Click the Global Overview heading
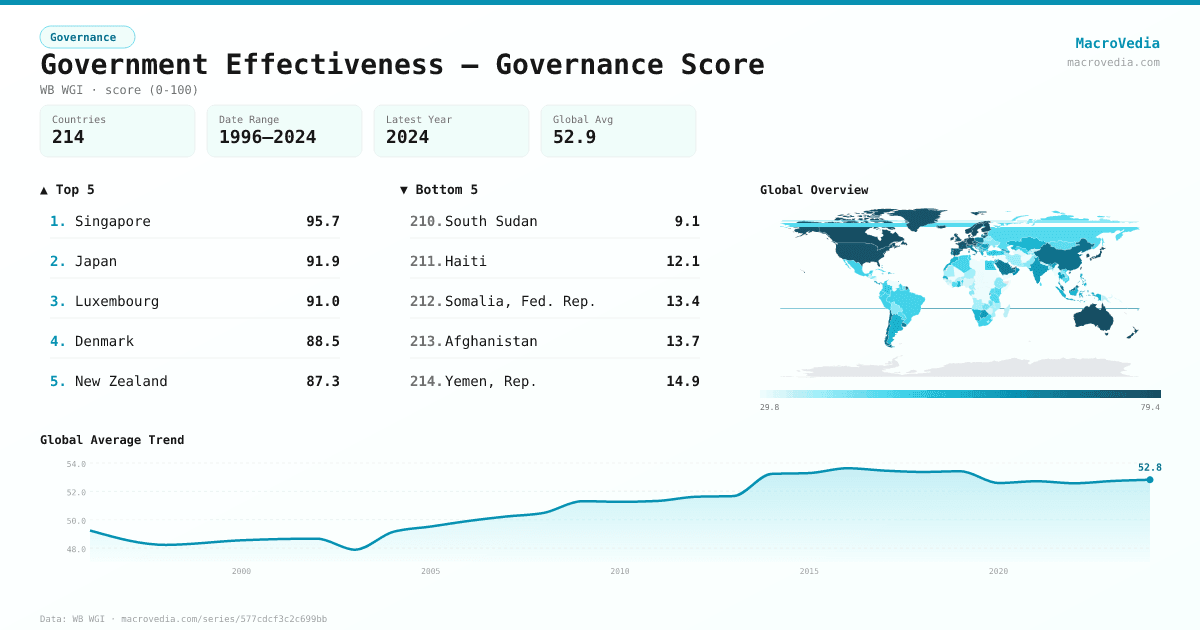 814,190
